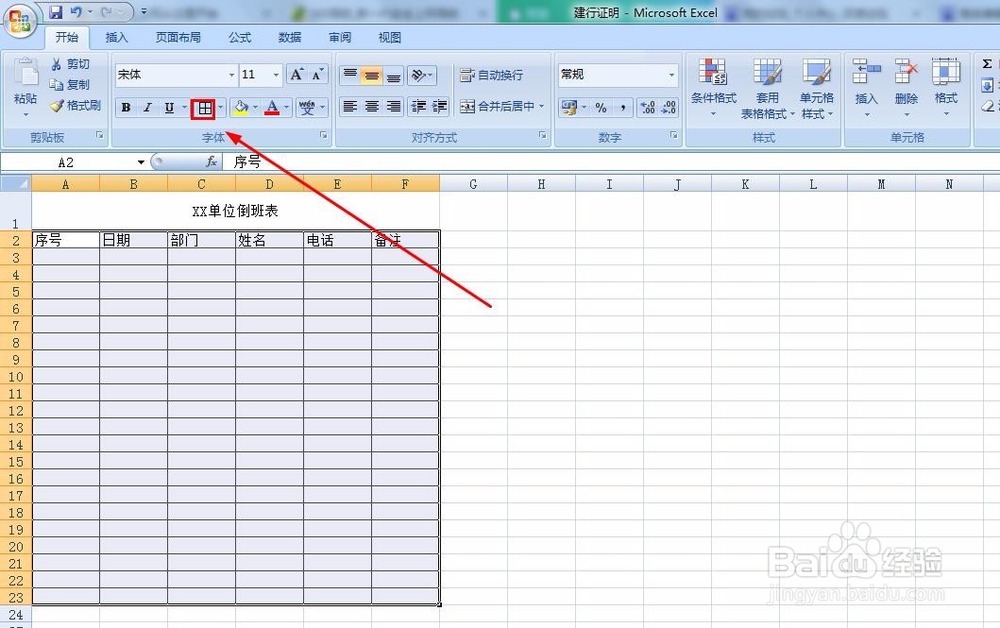The width and height of the screenshot is (1000, 628).
Task: Switch to the 插入 ribbon tab
Action: pos(117,37)
